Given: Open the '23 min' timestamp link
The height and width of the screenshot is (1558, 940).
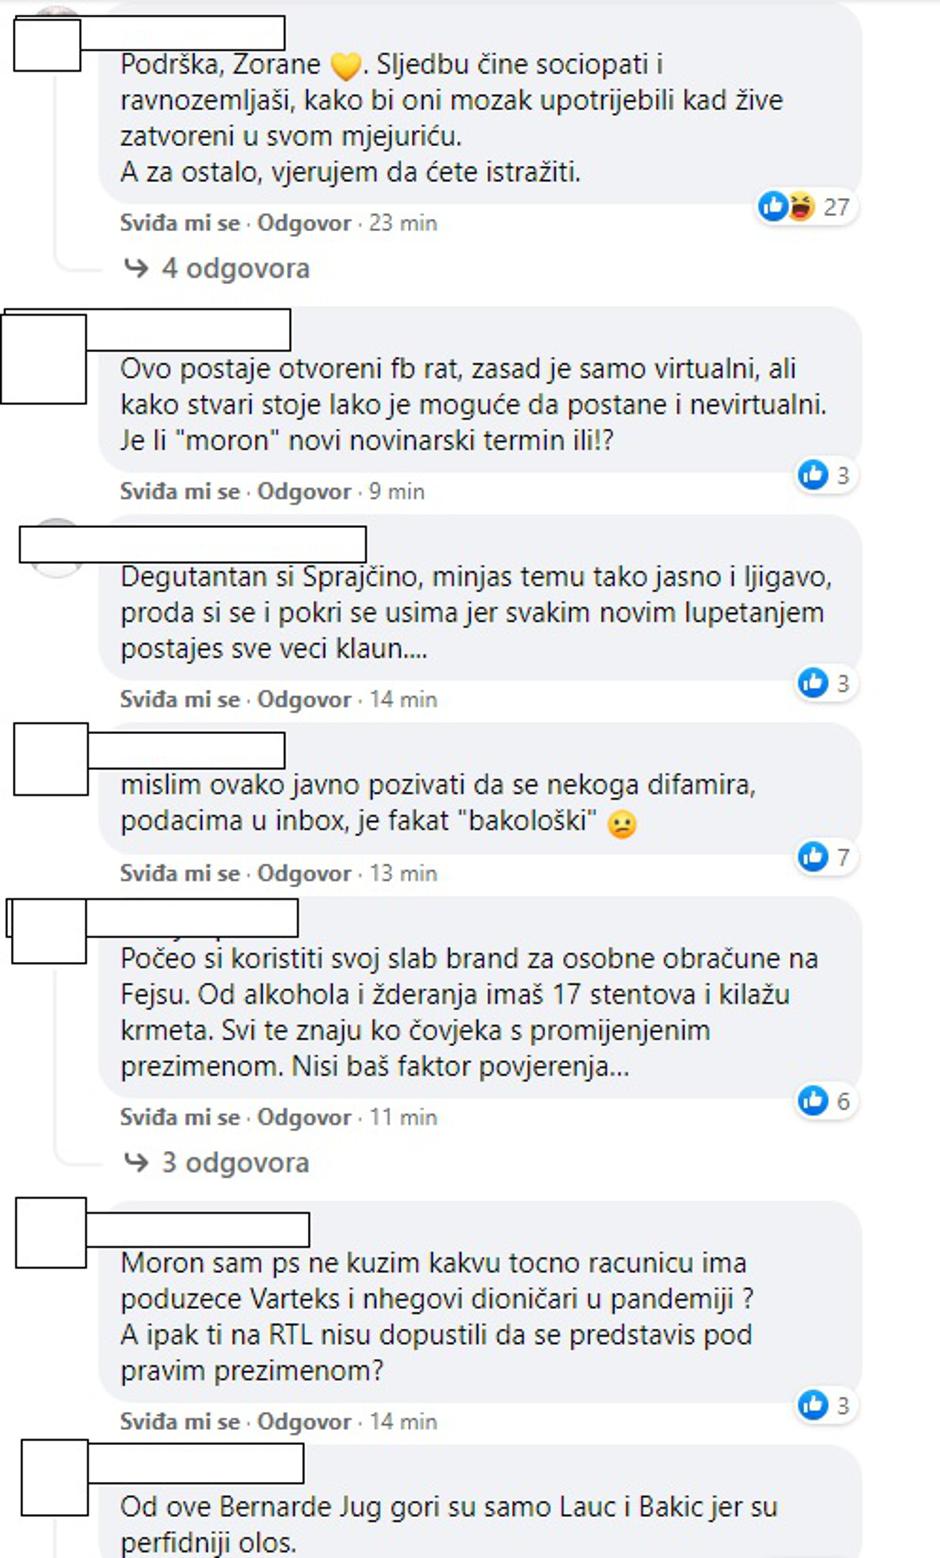Looking at the screenshot, I should 403,223.
